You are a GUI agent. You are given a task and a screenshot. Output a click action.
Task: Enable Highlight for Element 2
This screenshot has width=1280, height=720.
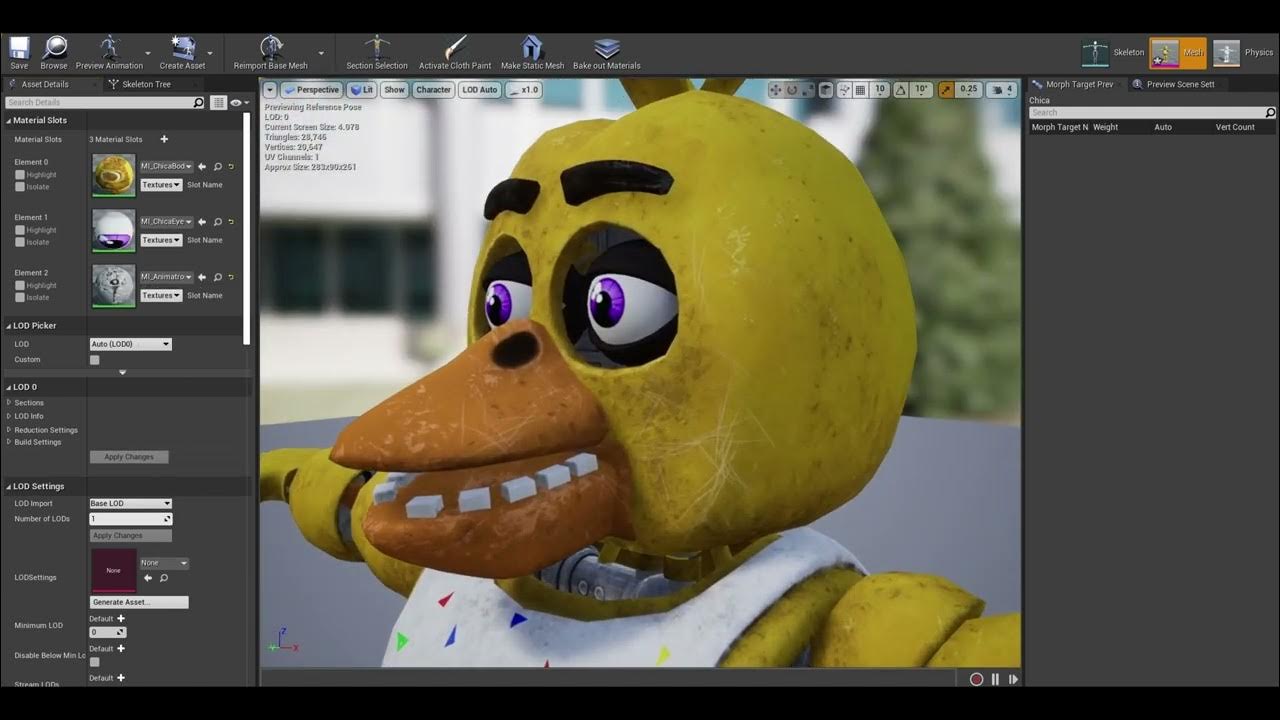[20, 285]
